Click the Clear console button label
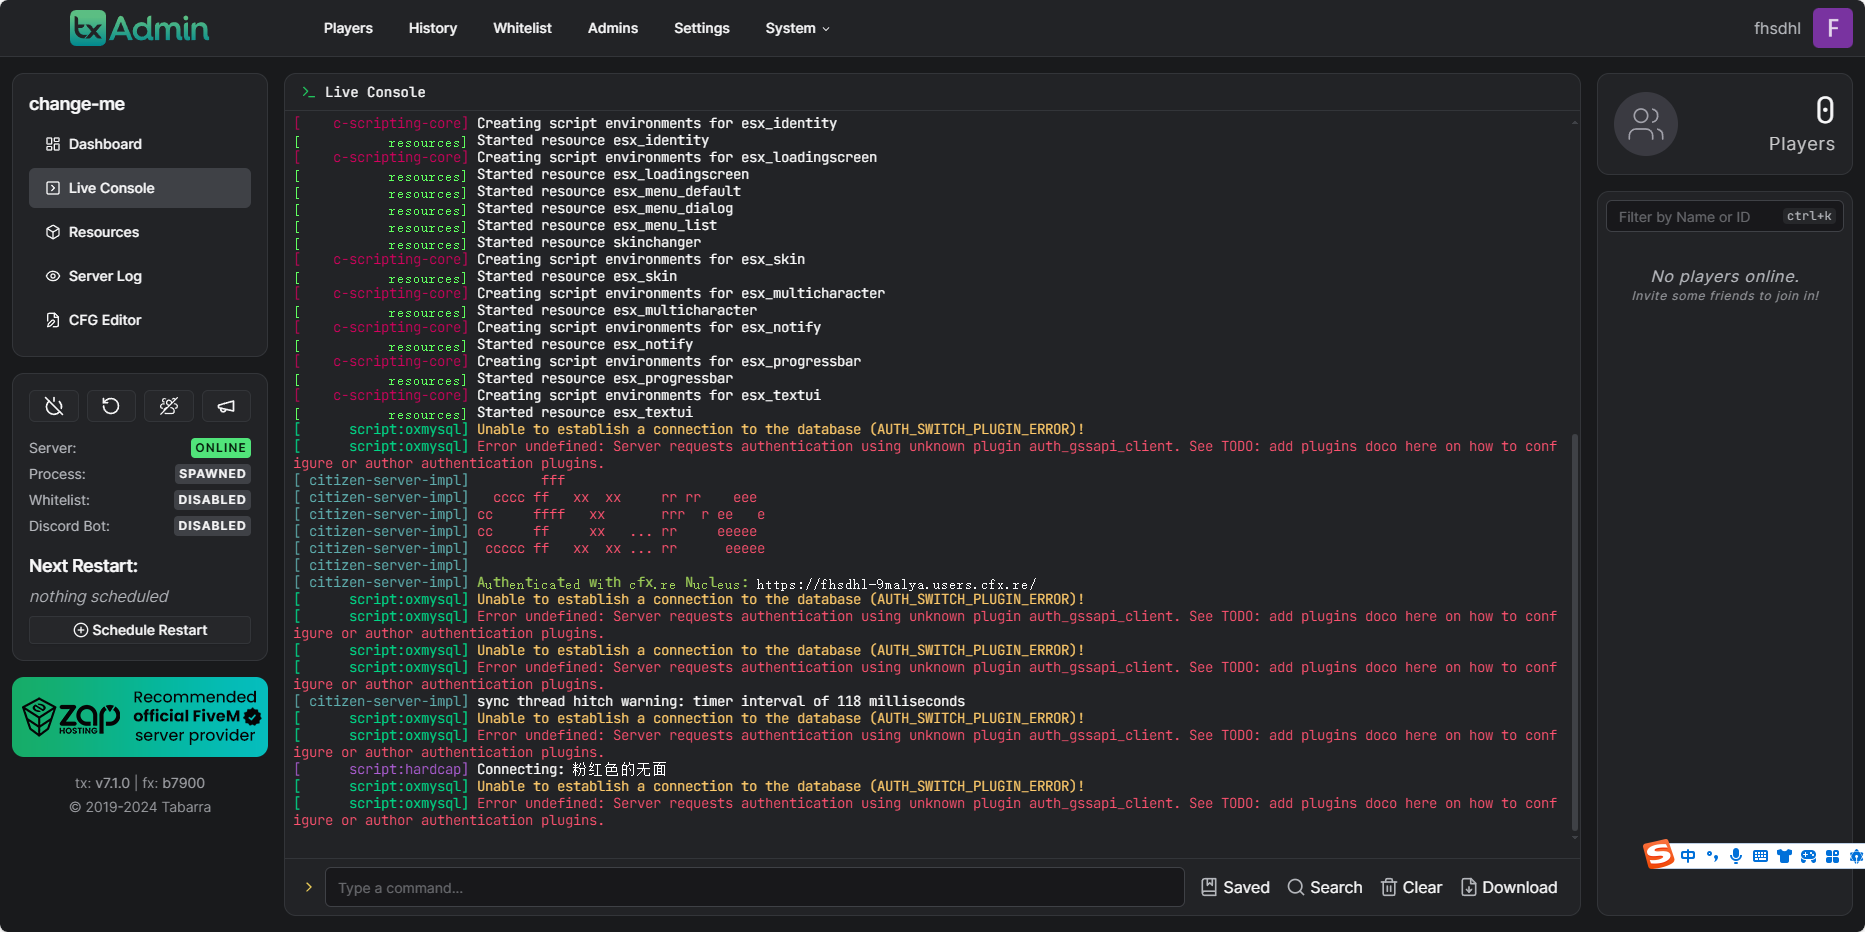 (1422, 887)
